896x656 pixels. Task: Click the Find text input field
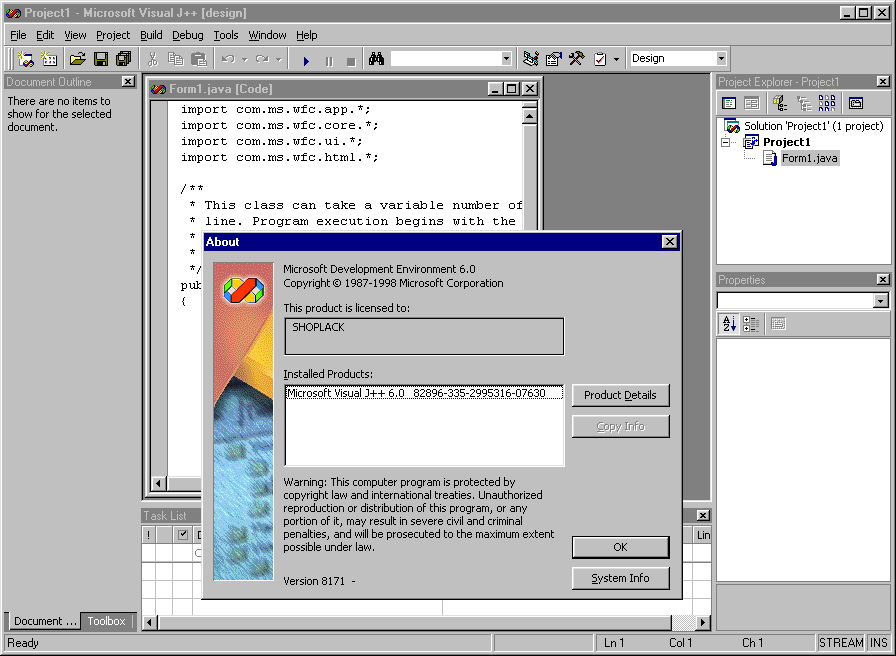(x=446, y=58)
